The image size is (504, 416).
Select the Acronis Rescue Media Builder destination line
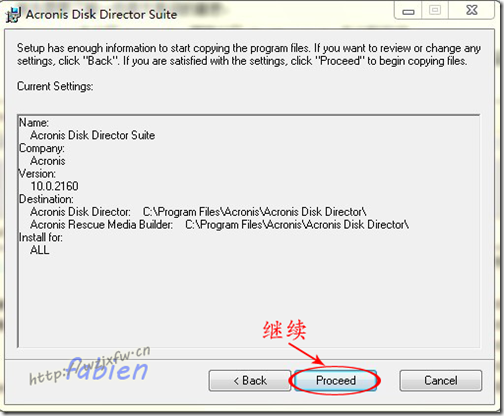[219, 225]
